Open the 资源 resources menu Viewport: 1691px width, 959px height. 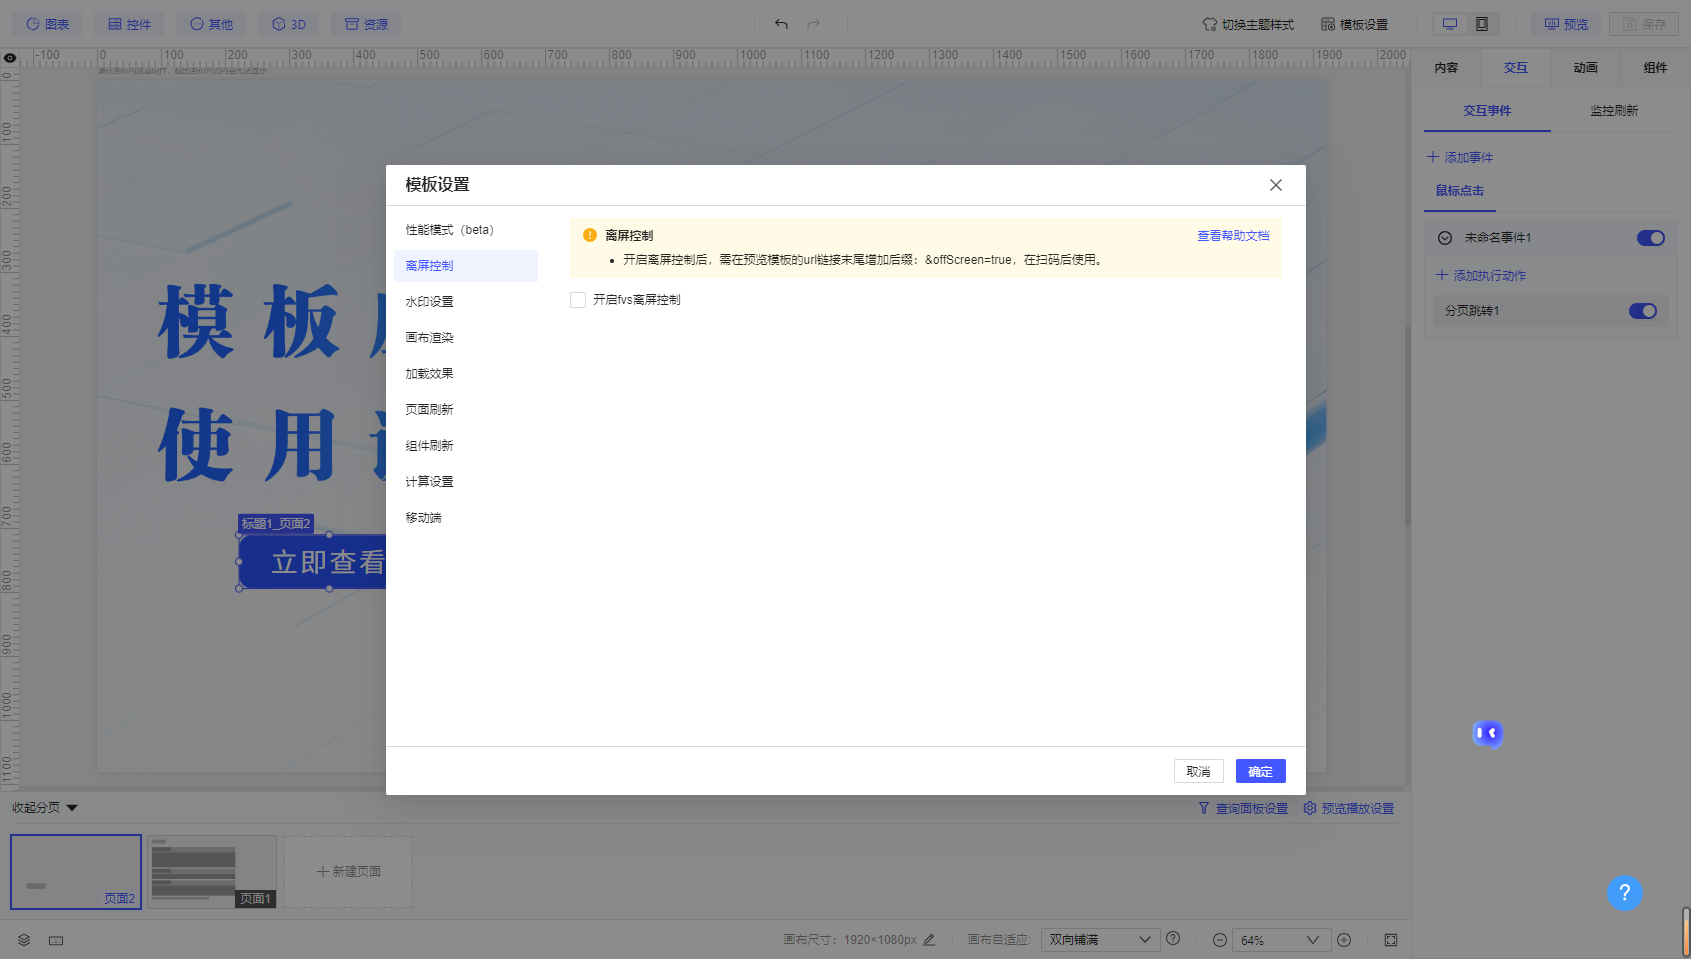pos(366,24)
